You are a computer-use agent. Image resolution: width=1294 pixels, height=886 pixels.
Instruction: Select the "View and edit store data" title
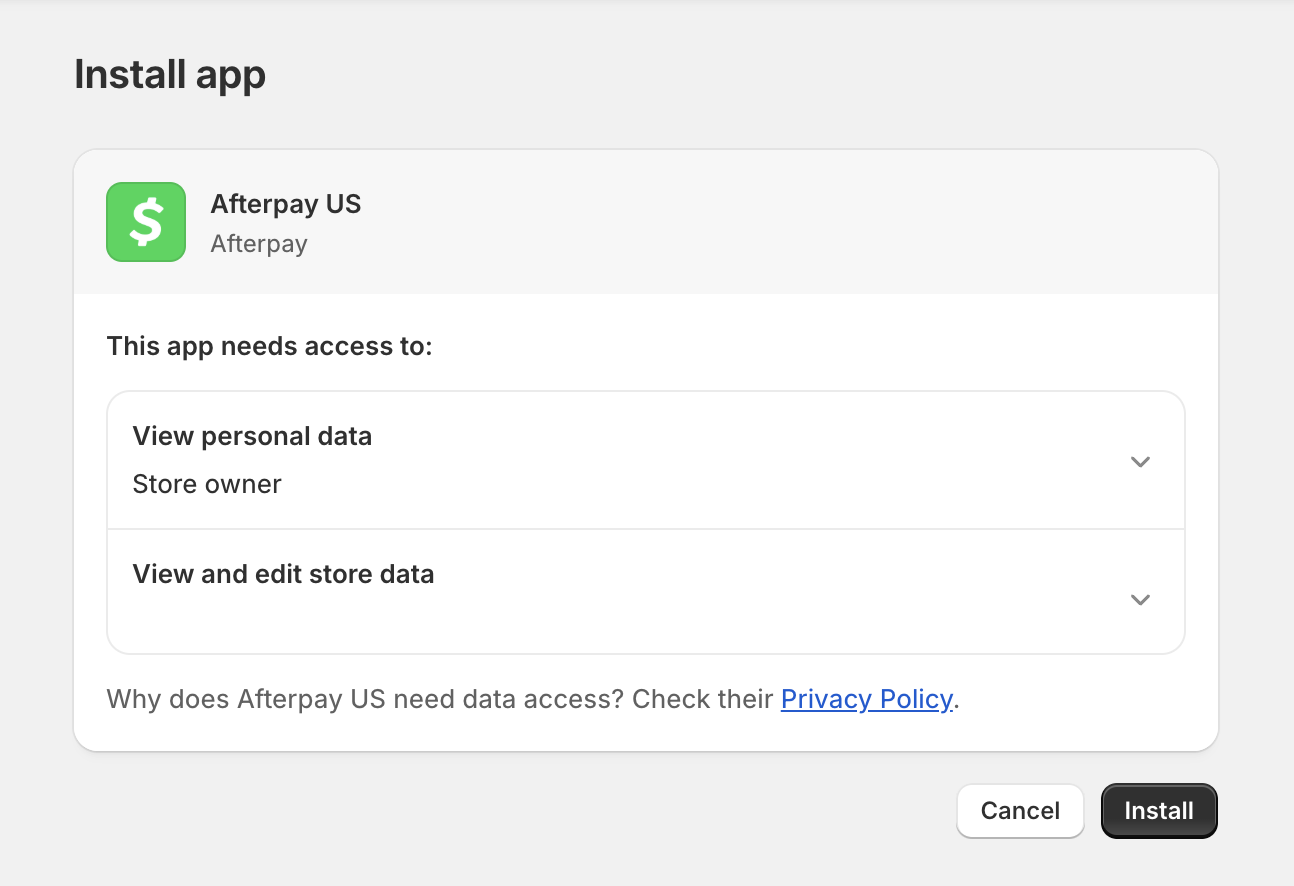[283, 574]
